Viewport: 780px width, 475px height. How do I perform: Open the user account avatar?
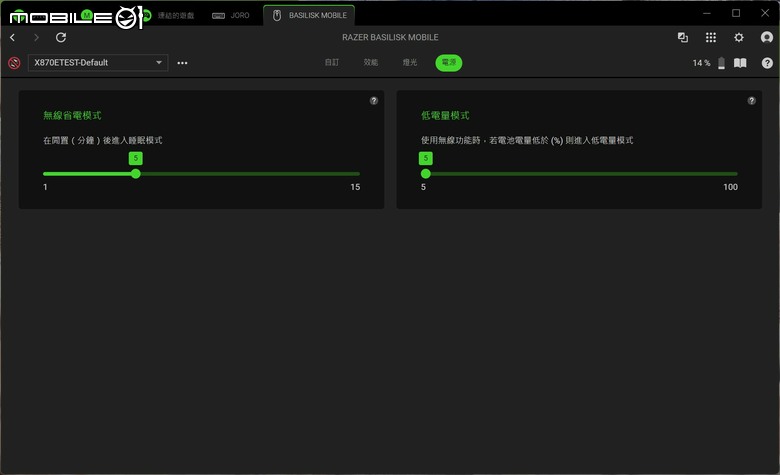click(x=767, y=37)
